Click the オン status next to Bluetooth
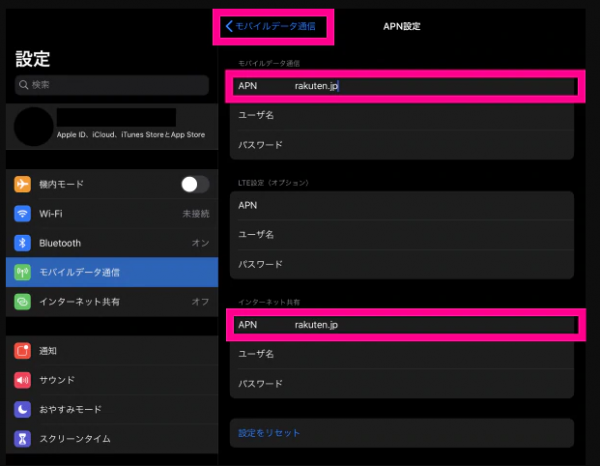 click(x=201, y=243)
